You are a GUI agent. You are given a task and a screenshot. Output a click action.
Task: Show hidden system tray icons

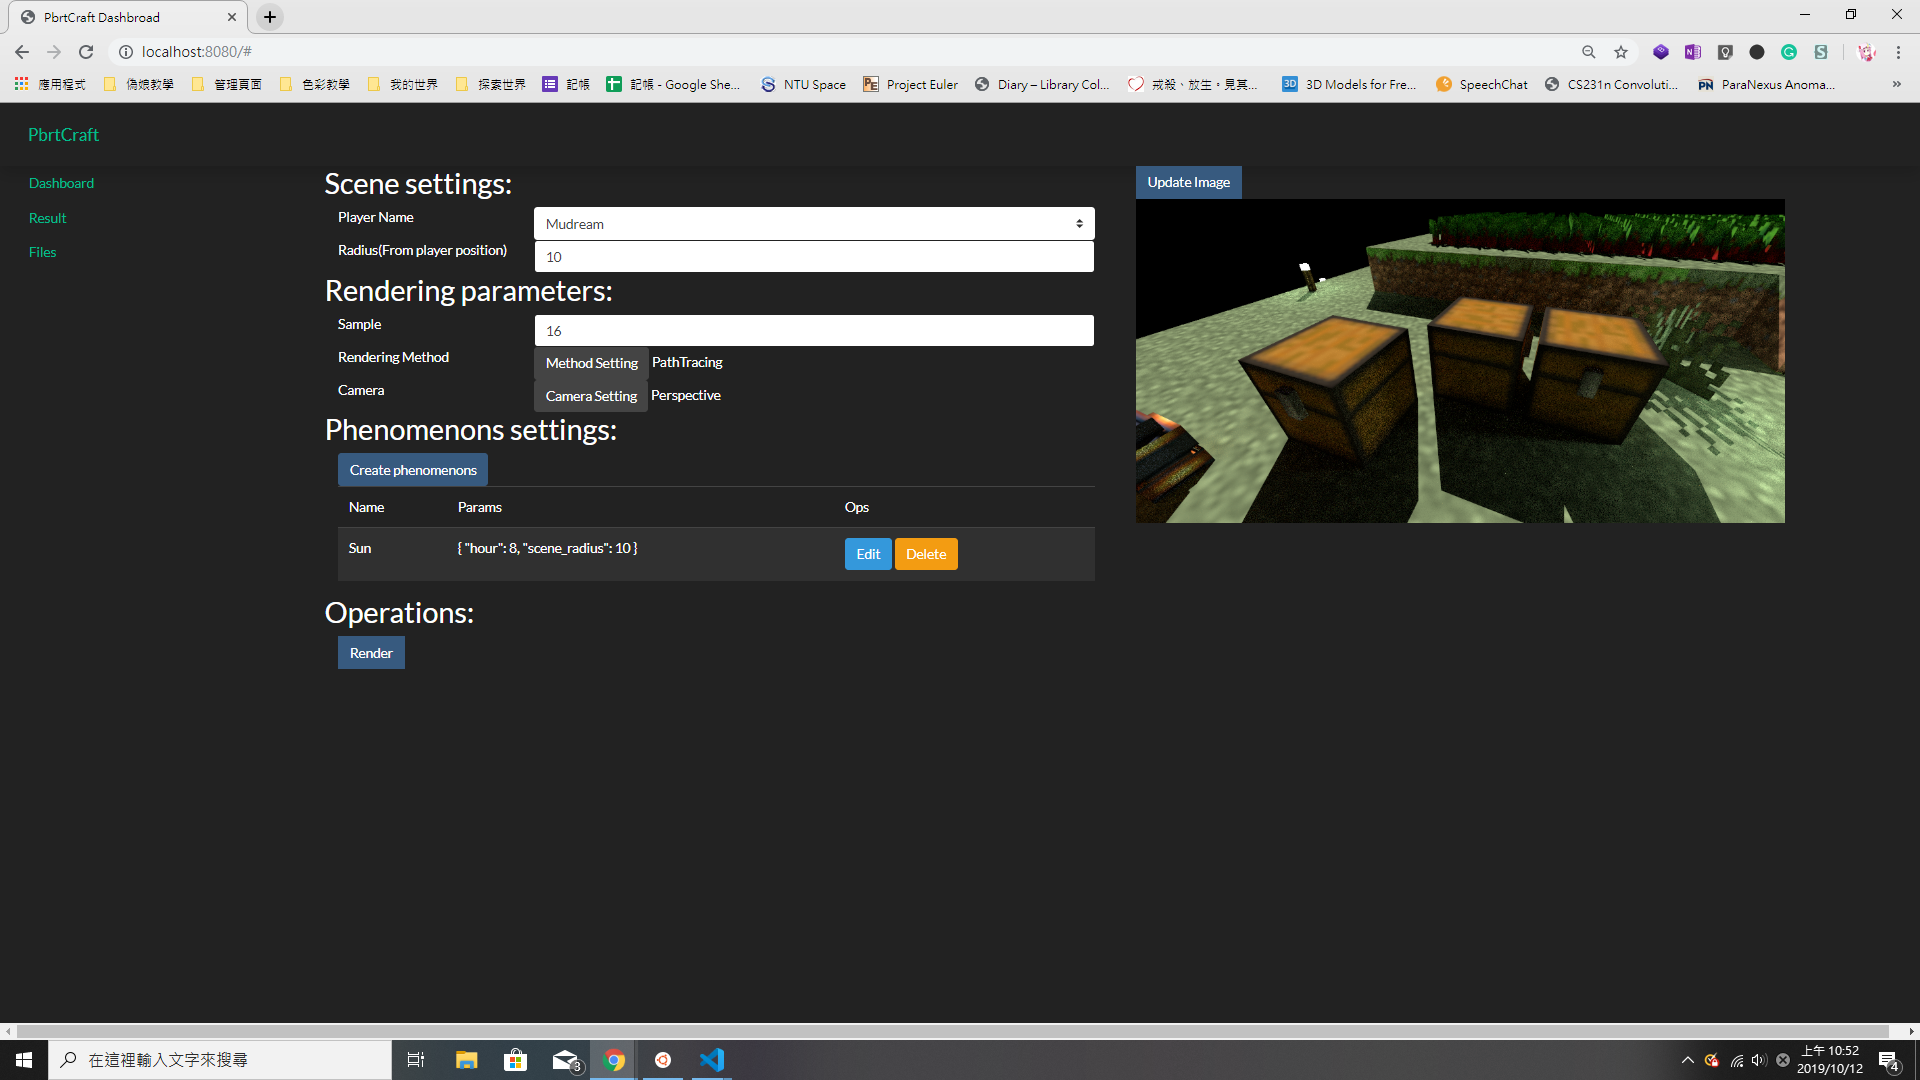tap(1688, 1060)
